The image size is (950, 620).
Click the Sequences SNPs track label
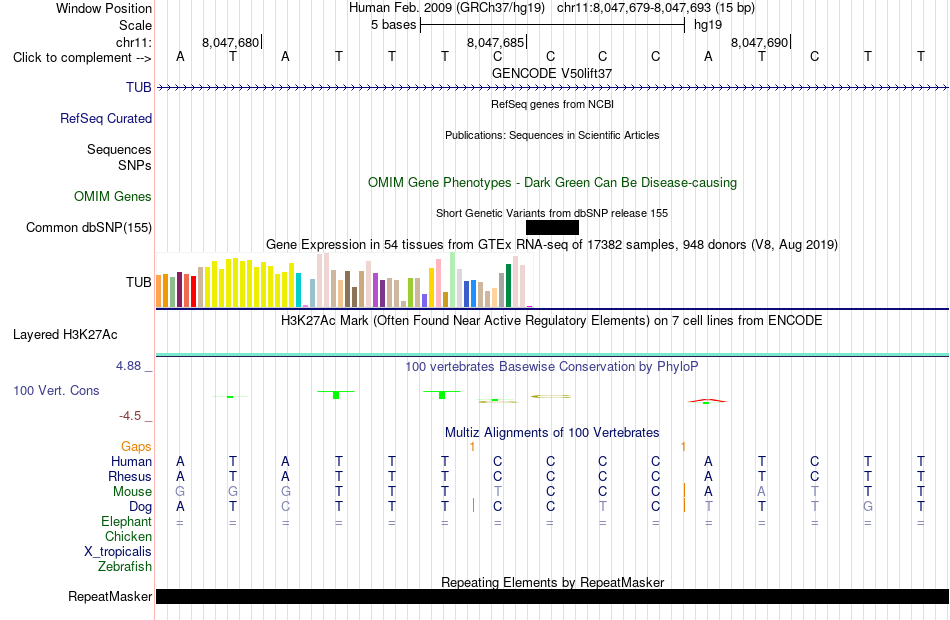tap(119, 157)
